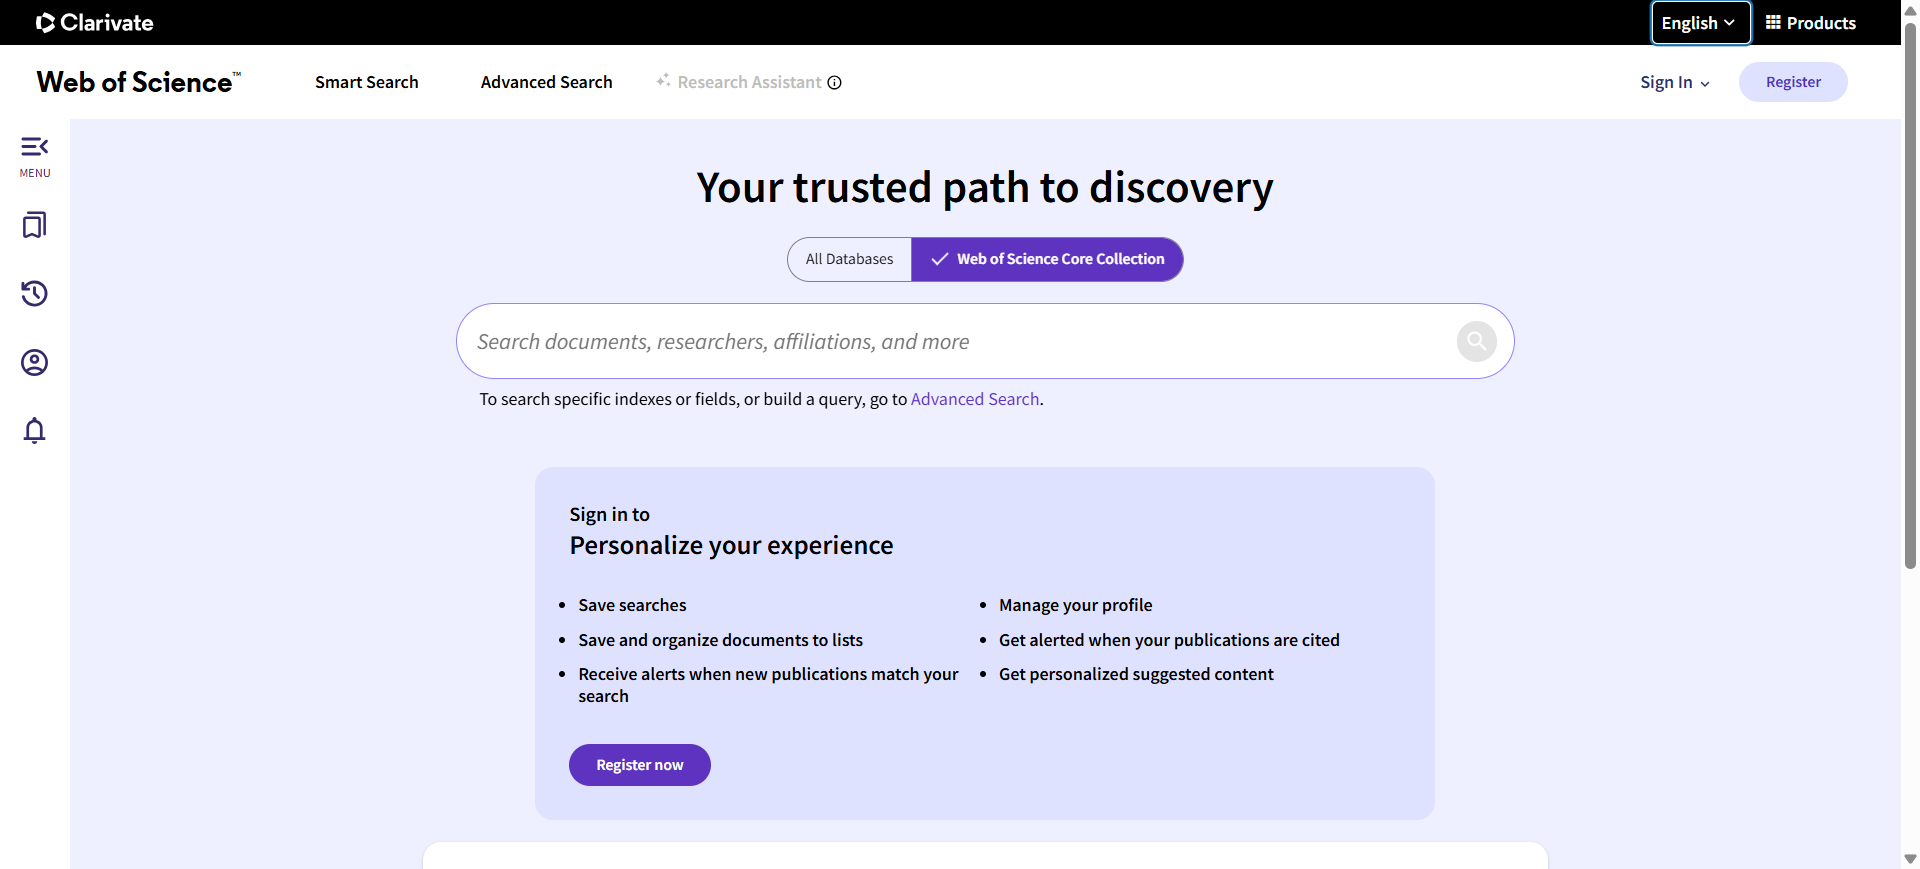The height and width of the screenshot is (869, 1920).
Task: Click the "Save searches" bullet text
Action: click(632, 605)
